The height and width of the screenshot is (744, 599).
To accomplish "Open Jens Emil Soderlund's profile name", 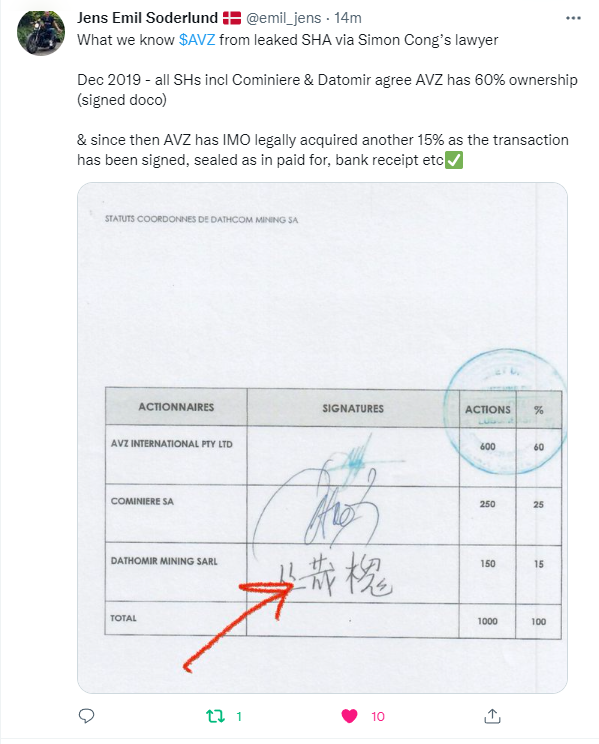I will (x=148, y=18).
